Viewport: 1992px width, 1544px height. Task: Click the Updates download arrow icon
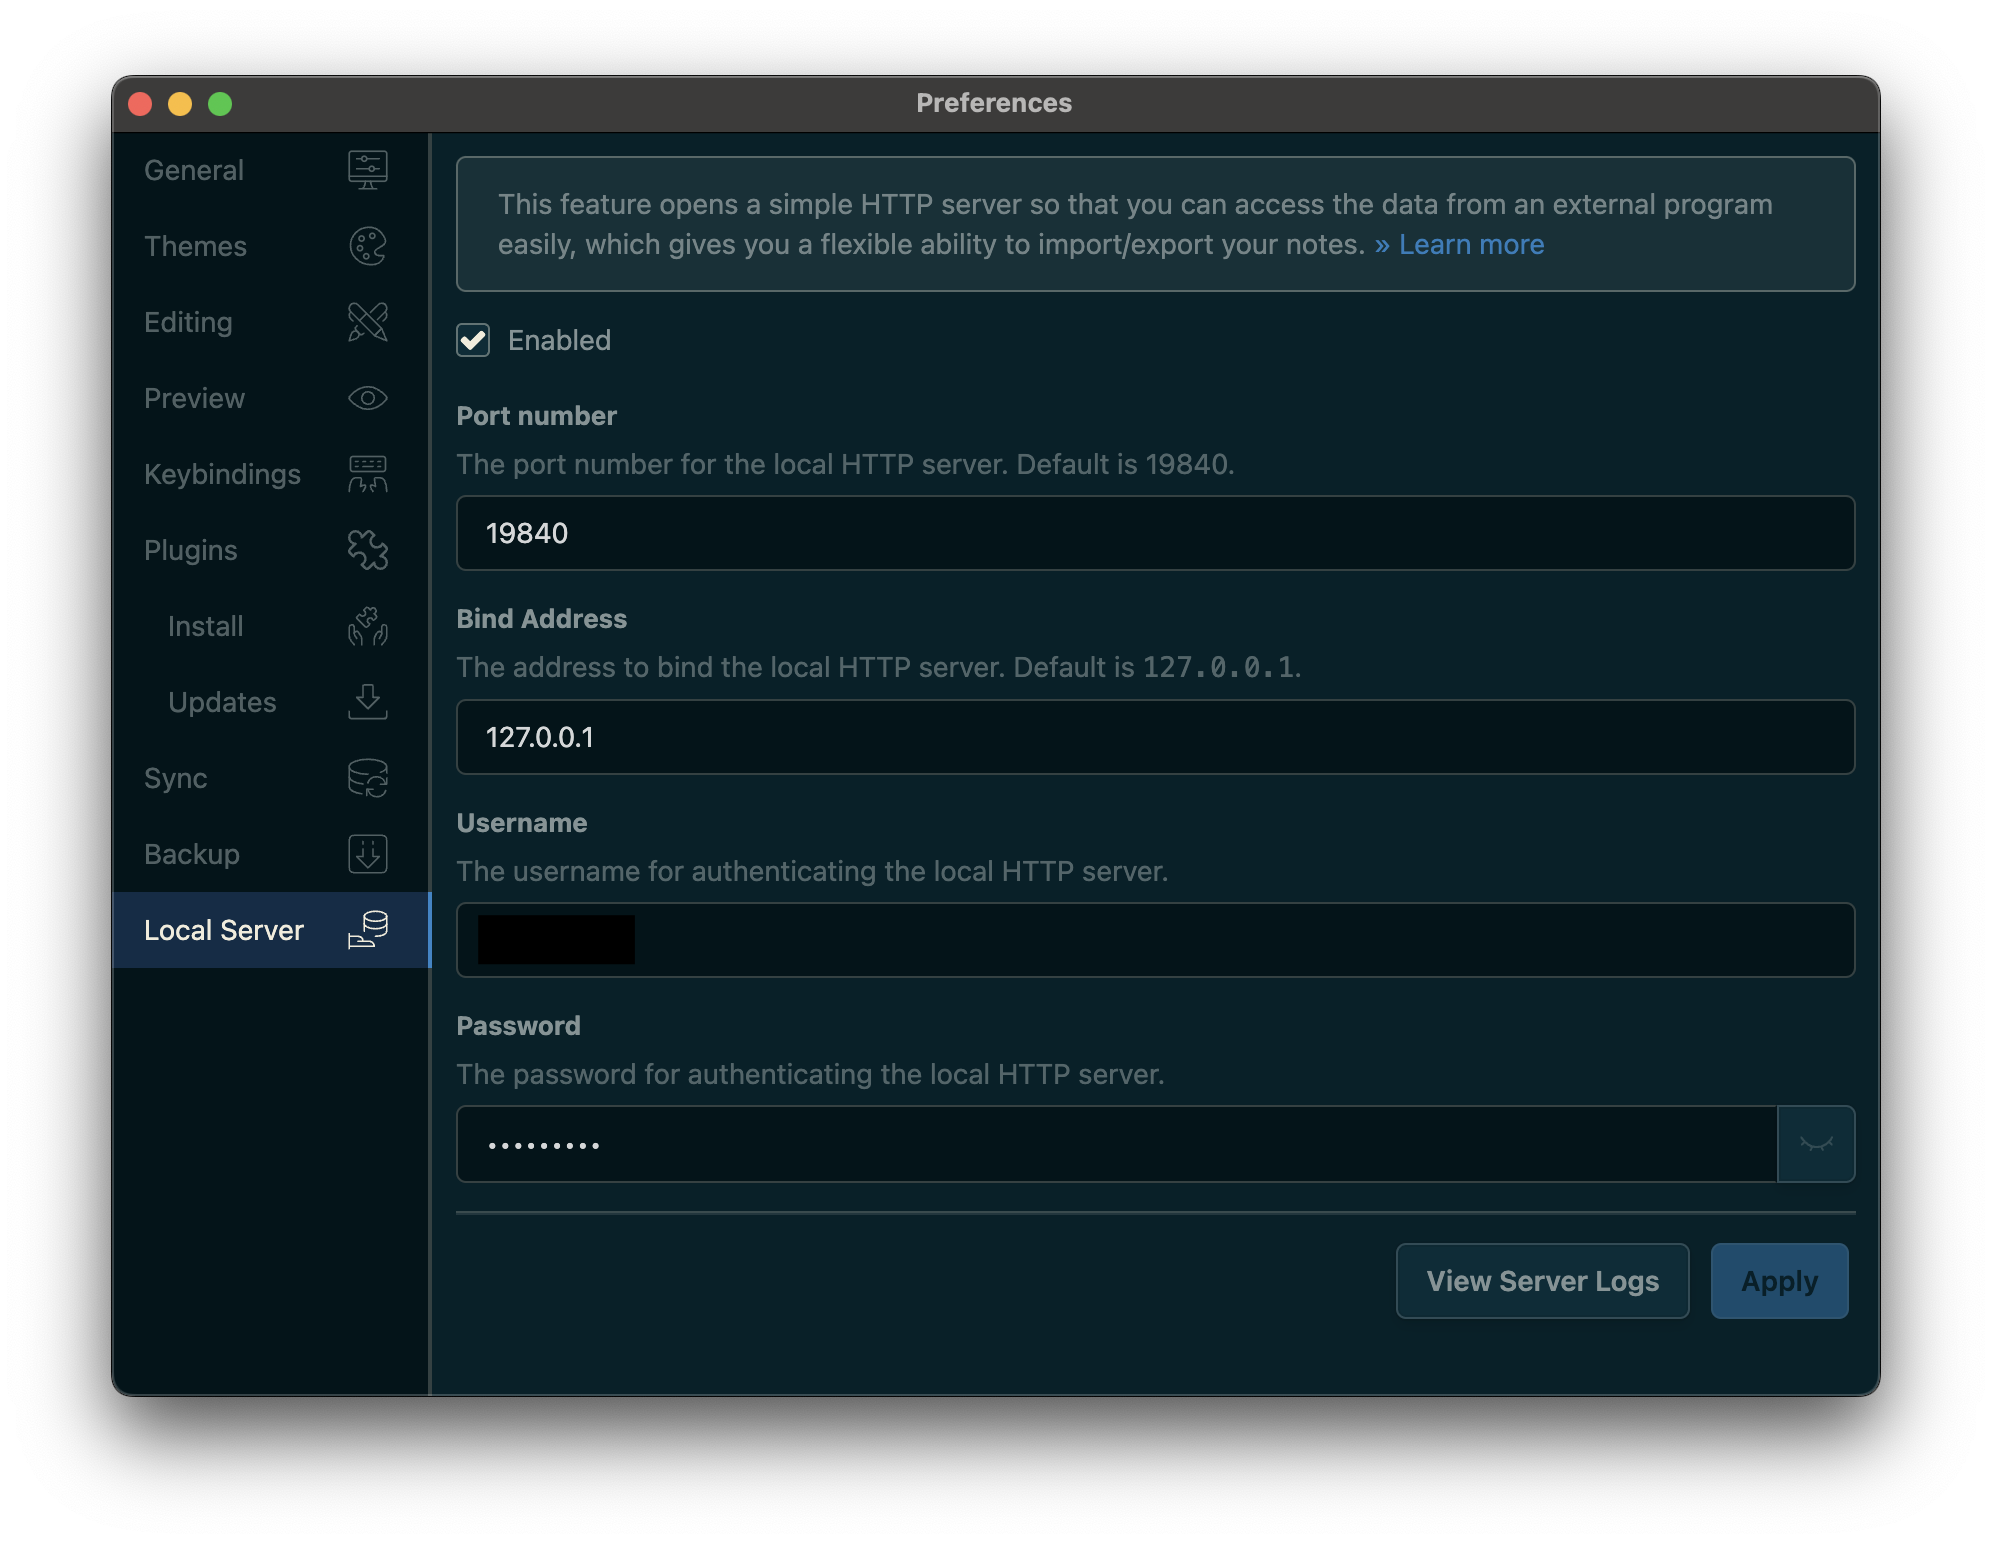point(367,702)
